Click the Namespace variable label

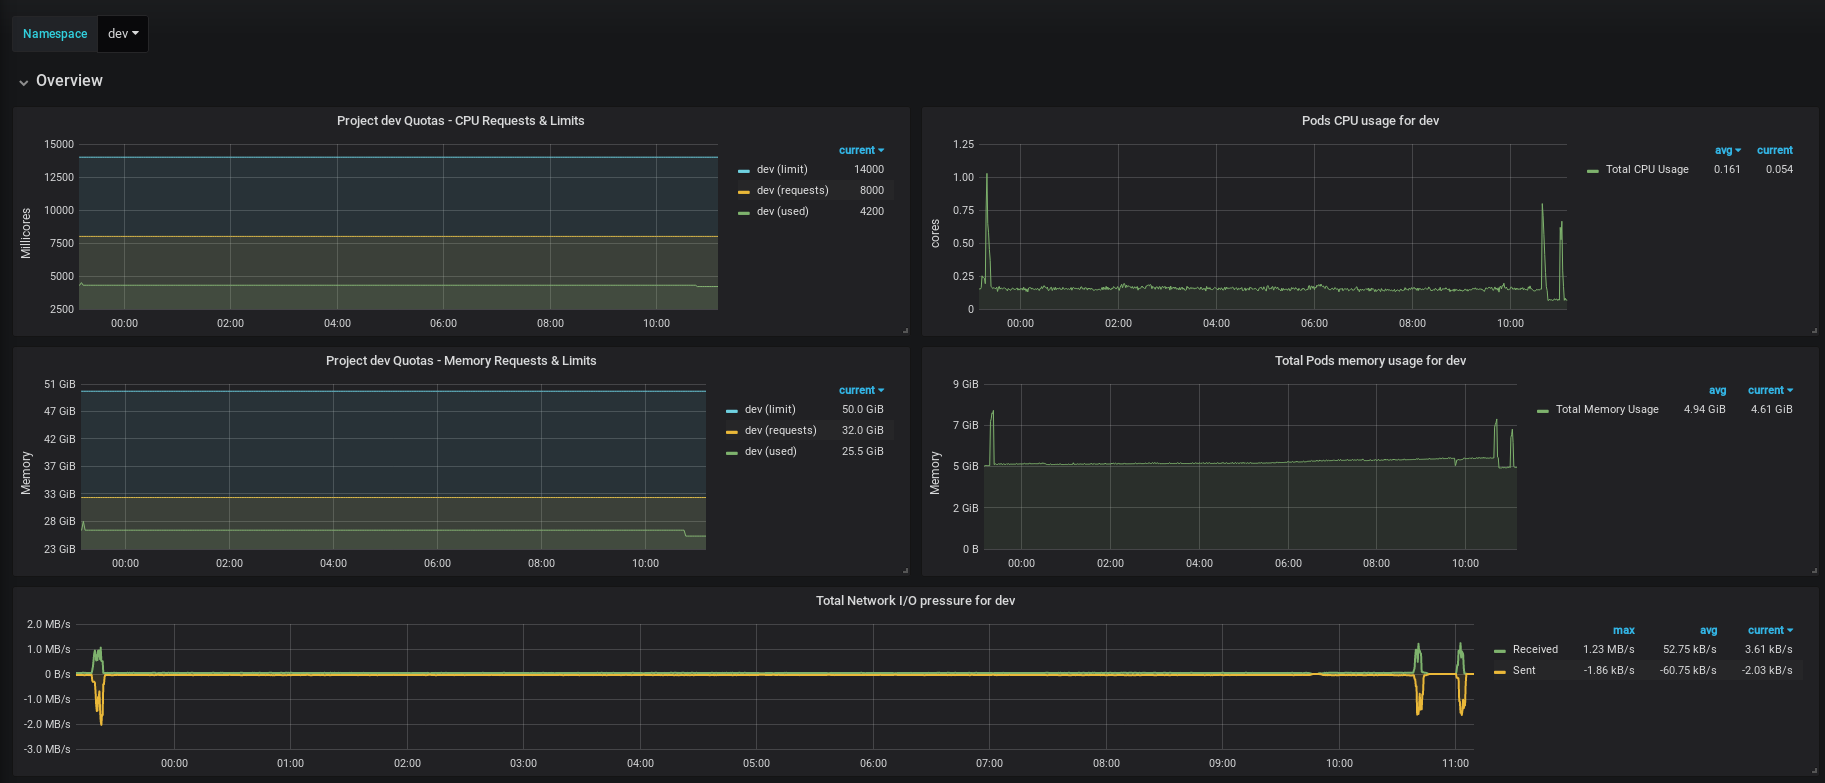tap(55, 34)
